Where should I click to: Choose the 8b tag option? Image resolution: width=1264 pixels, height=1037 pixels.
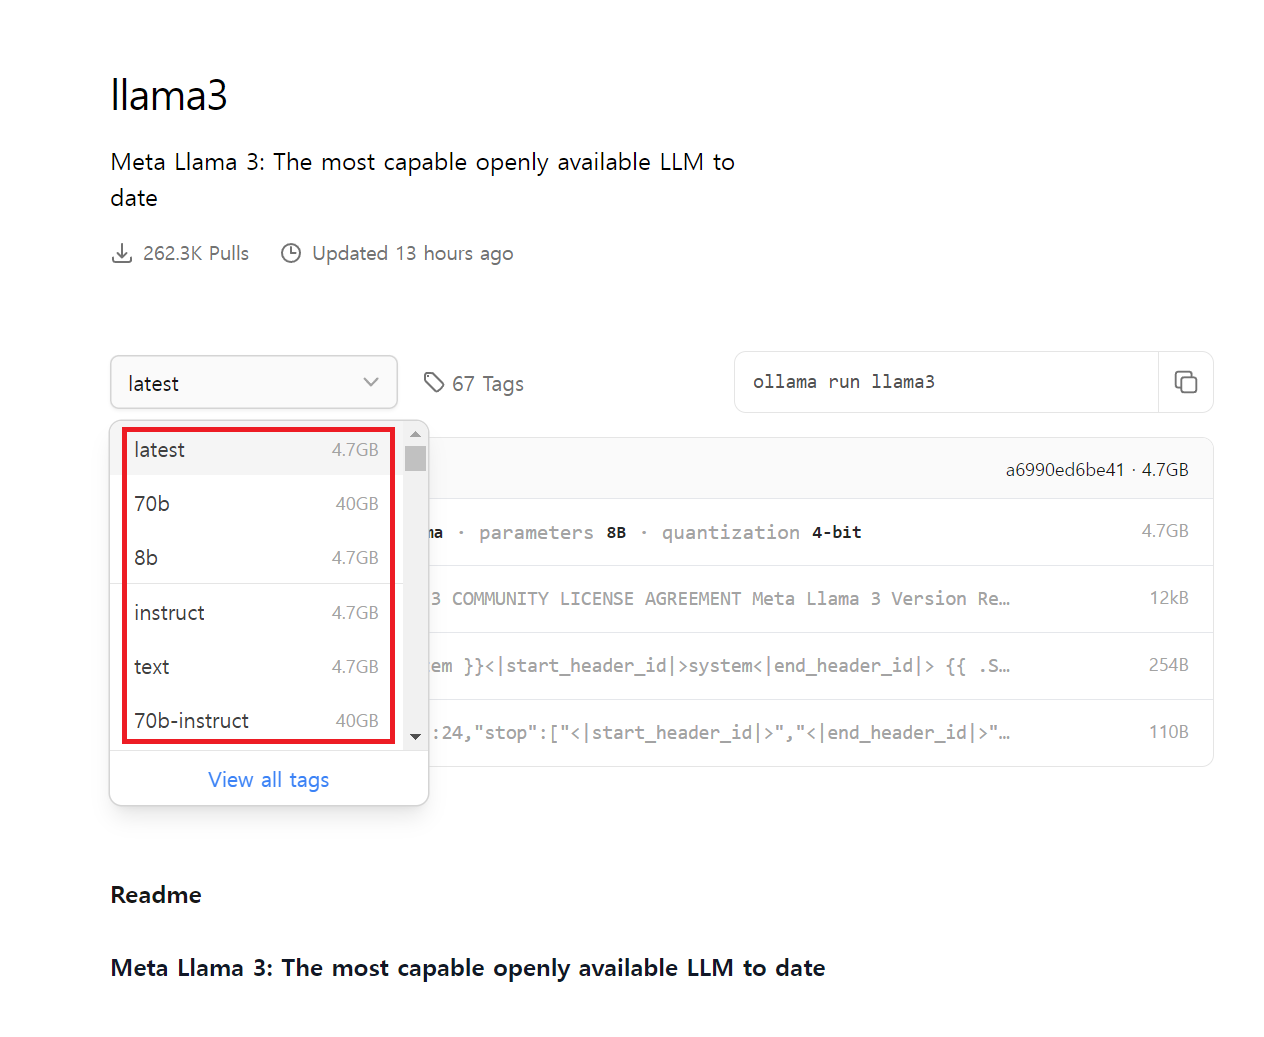(x=257, y=558)
